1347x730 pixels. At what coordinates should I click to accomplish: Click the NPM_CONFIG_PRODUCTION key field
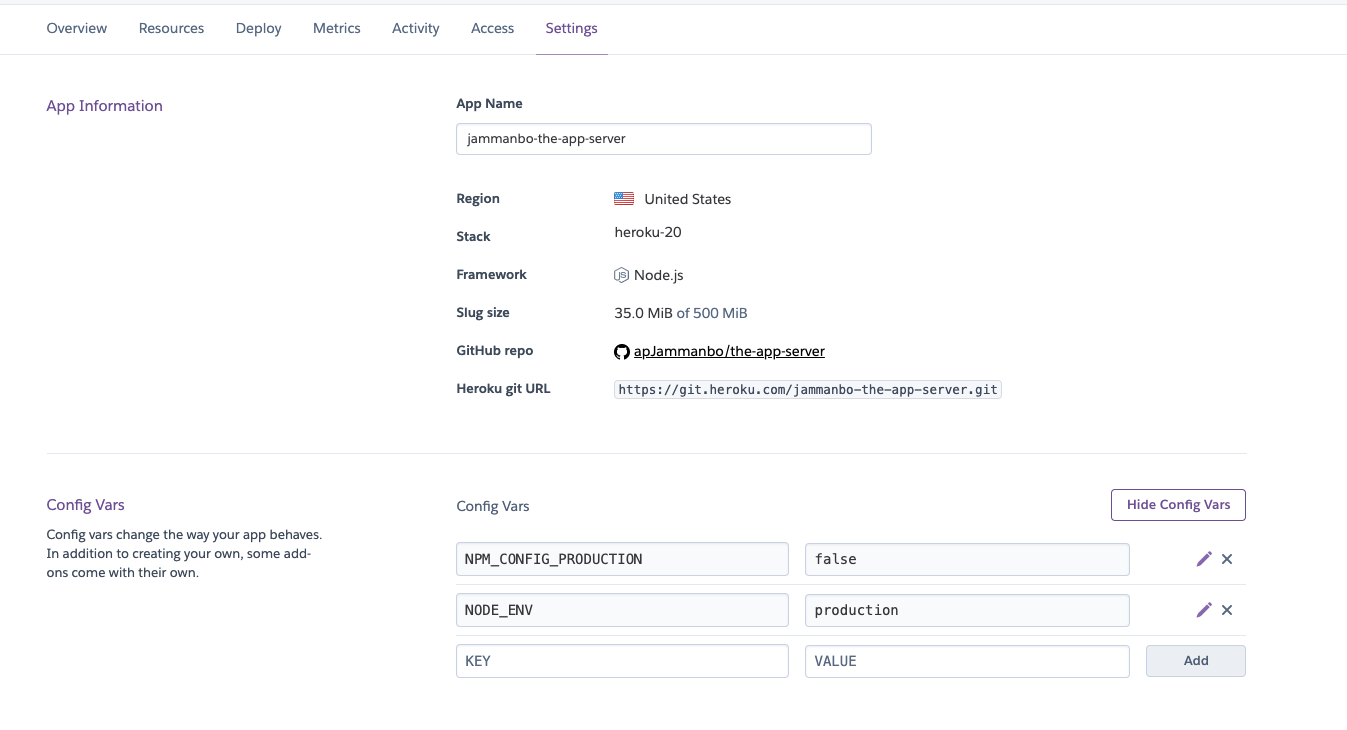[622, 559]
